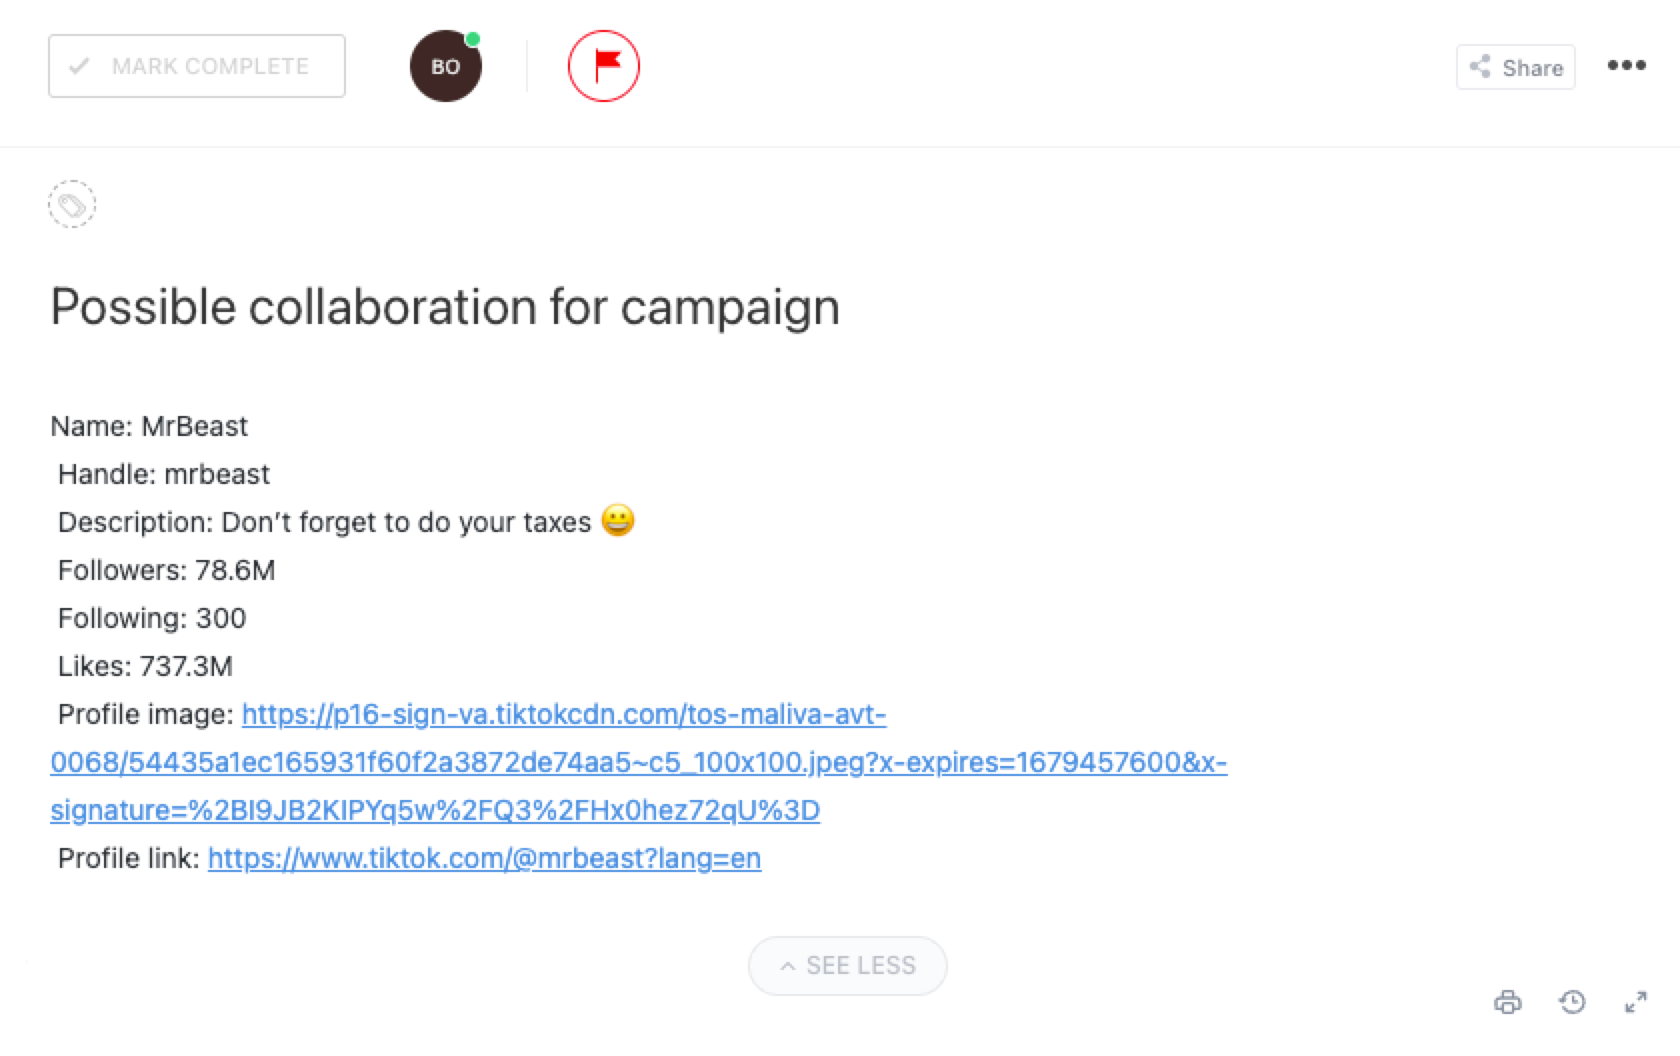Open the tiktokcdn profile image link
Image resolution: width=1680 pixels, height=1056 pixels.
(638, 762)
